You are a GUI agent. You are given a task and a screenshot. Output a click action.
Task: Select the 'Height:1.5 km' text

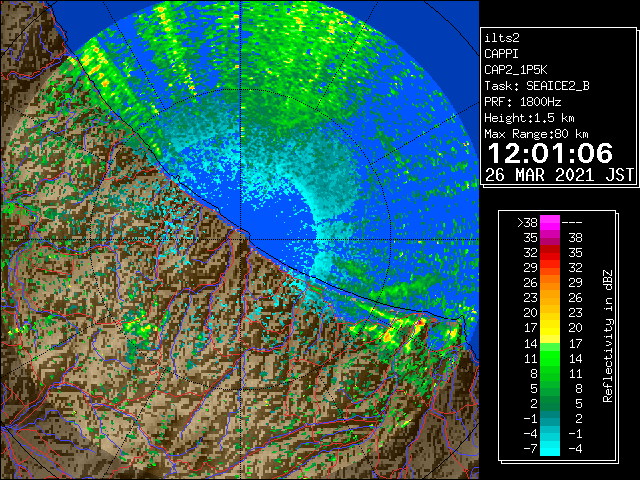[x=529, y=118]
